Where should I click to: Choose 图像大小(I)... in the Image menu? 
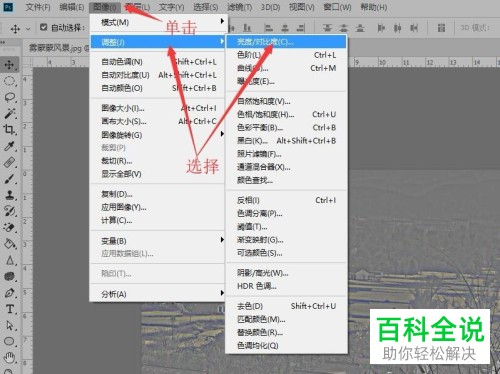point(157,108)
